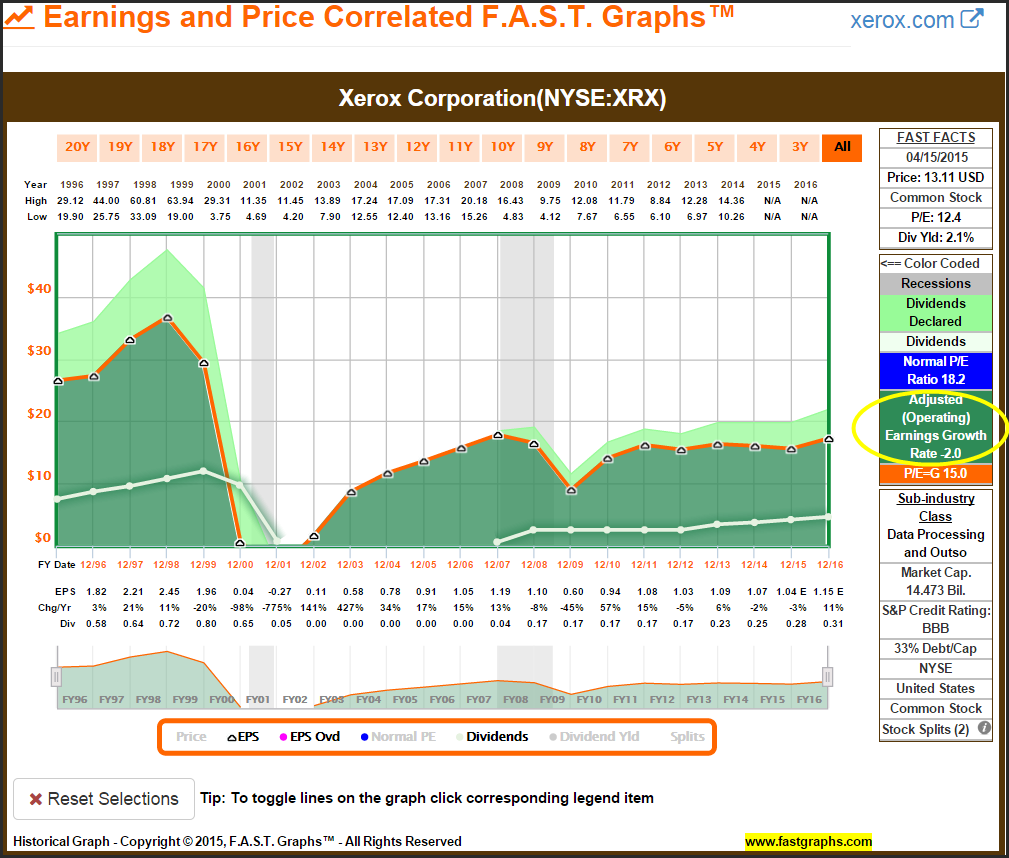1009x858 pixels.
Task: Click the EPS triangle marker at 12/09
Action: (571, 490)
